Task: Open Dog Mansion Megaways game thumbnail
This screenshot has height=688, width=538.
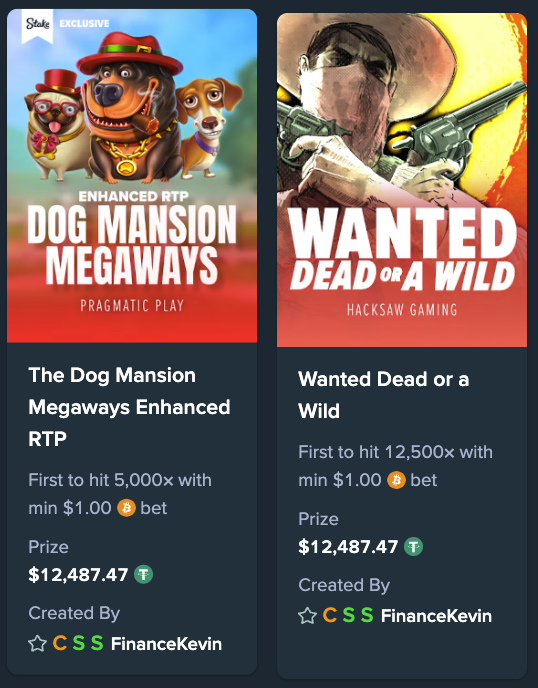Action: [132, 176]
